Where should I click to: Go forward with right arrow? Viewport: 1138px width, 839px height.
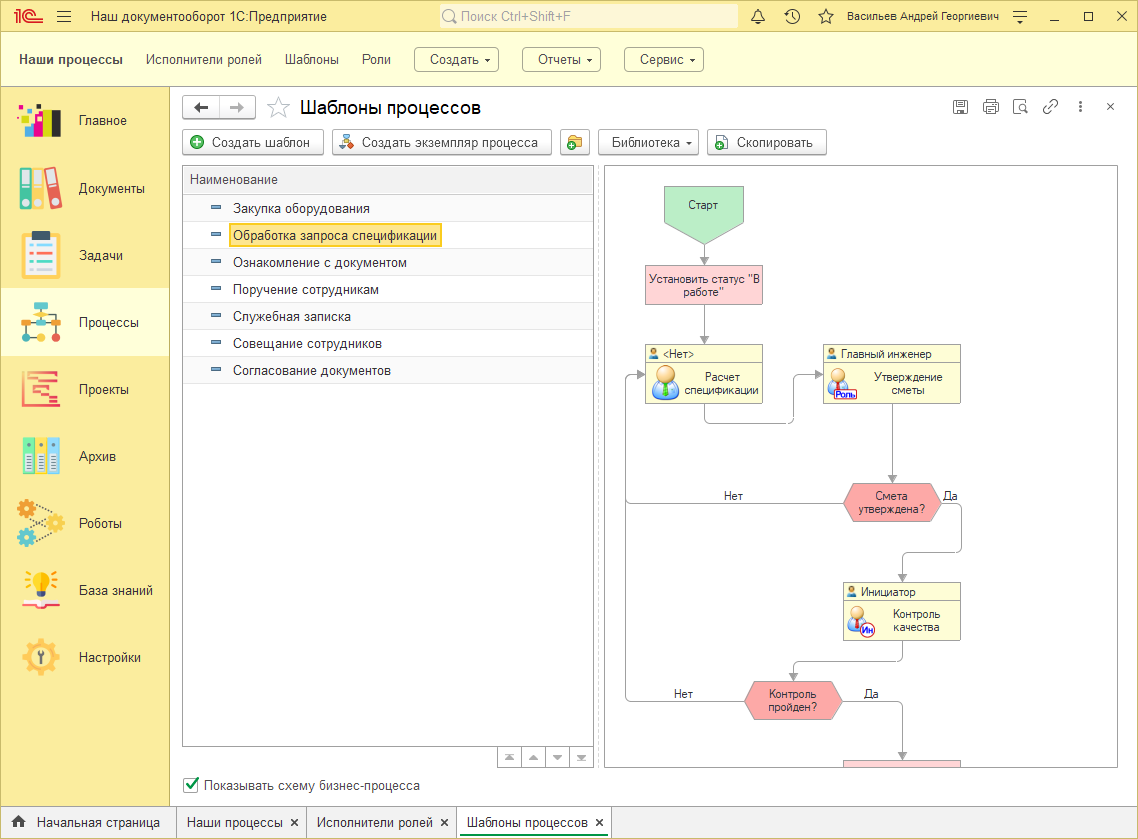click(x=237, y=107)
